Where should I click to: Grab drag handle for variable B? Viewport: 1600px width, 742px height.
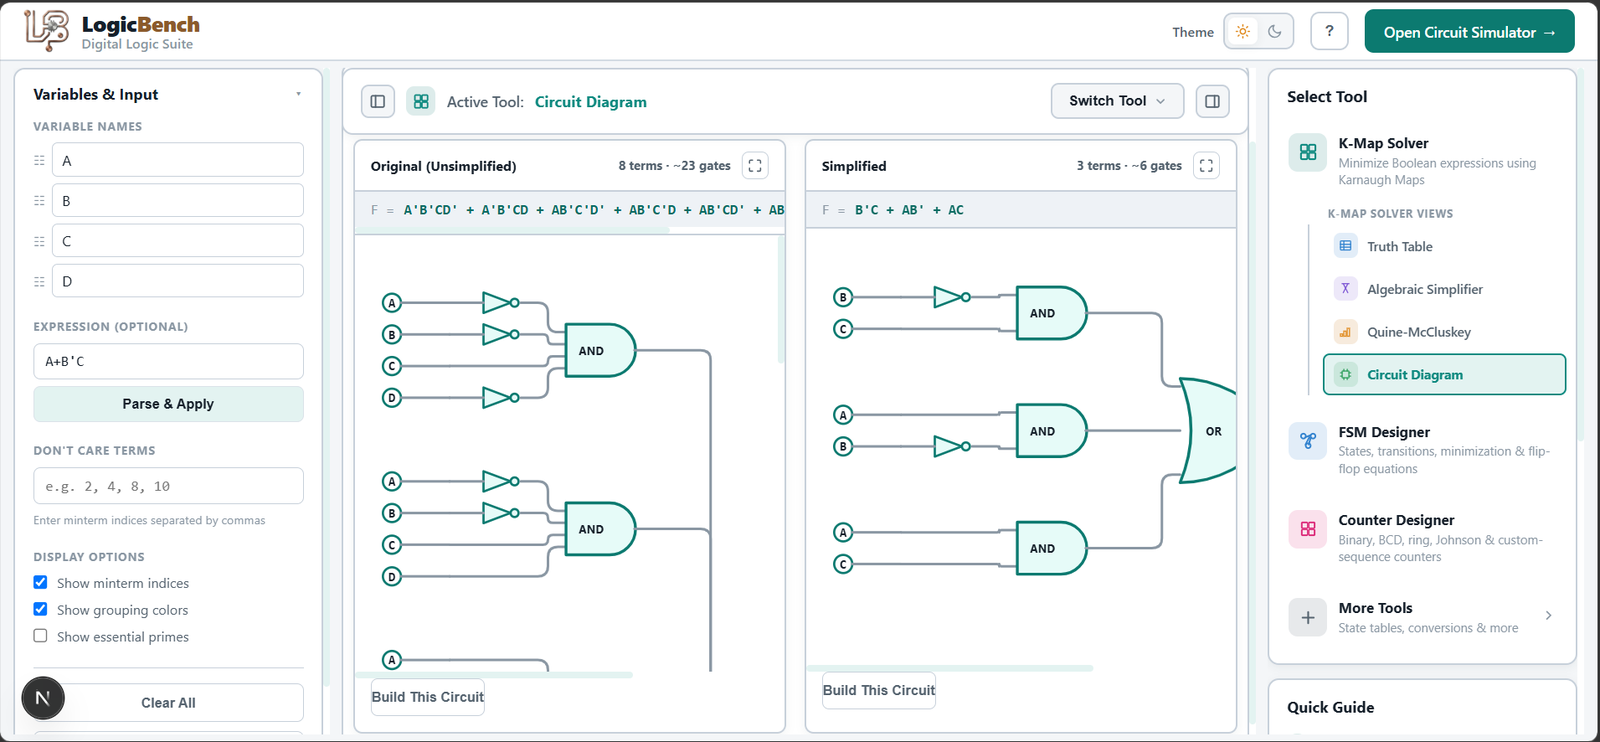pyautogui.click(x=40, y=201)
